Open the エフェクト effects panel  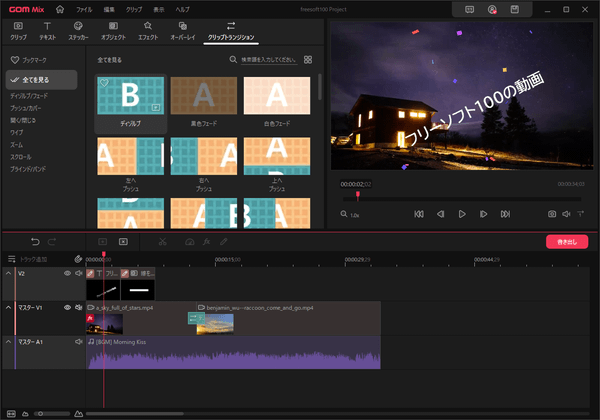coord(148,30)
